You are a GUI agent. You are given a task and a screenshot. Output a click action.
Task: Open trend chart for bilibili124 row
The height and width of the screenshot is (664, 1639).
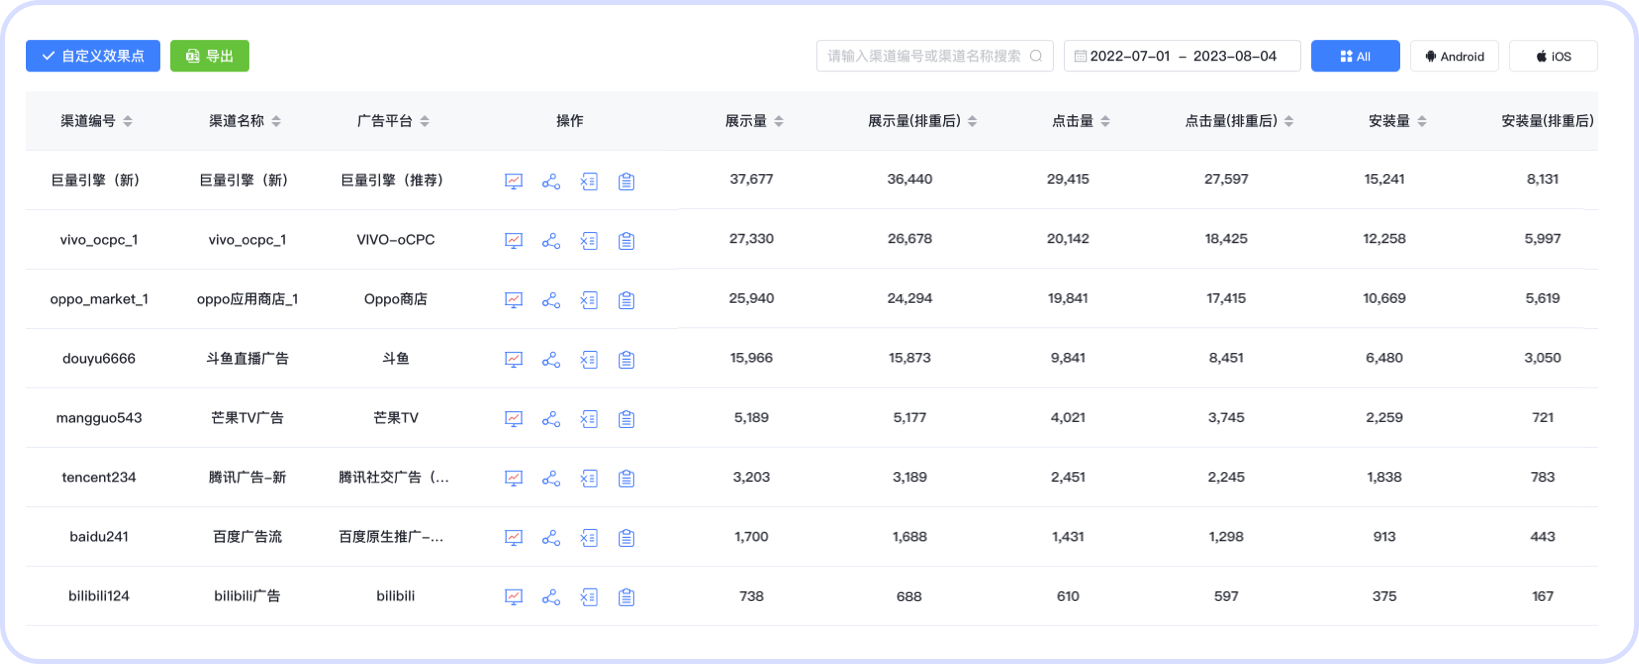click(514, 598)
